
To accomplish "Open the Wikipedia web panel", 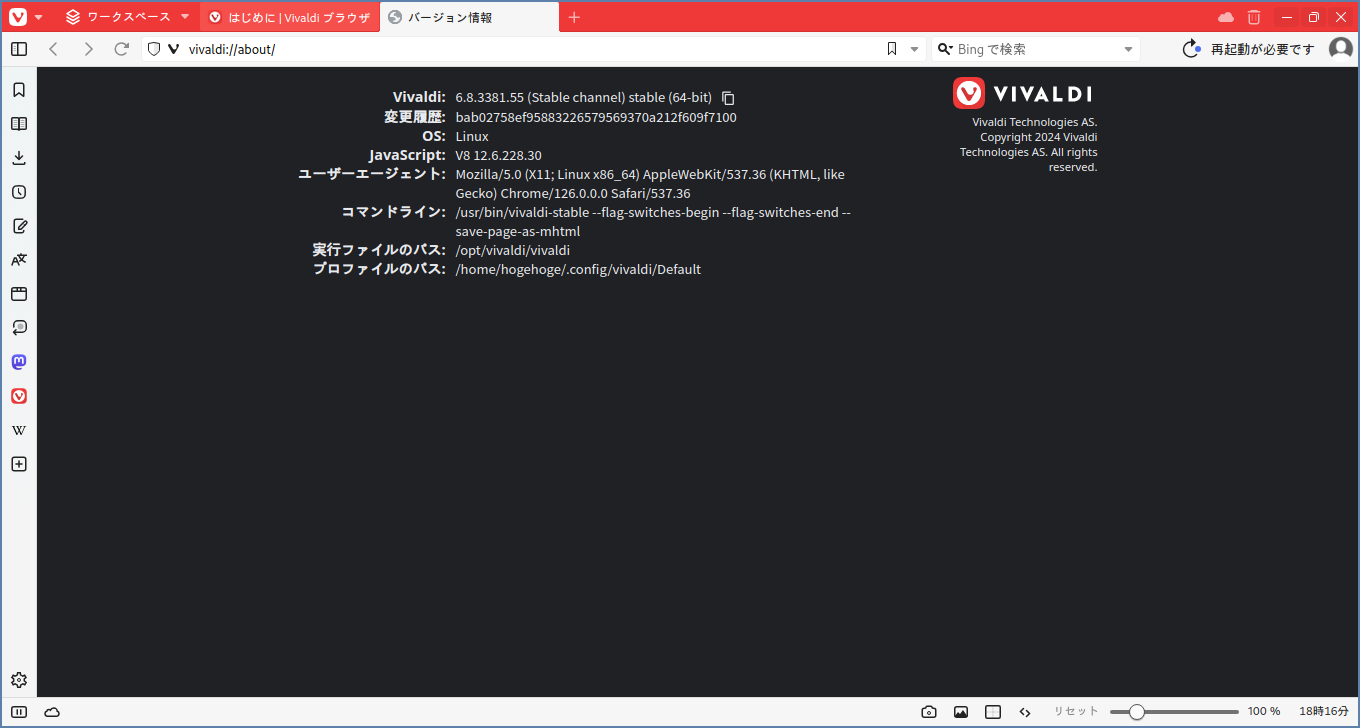I will (18, 430).
